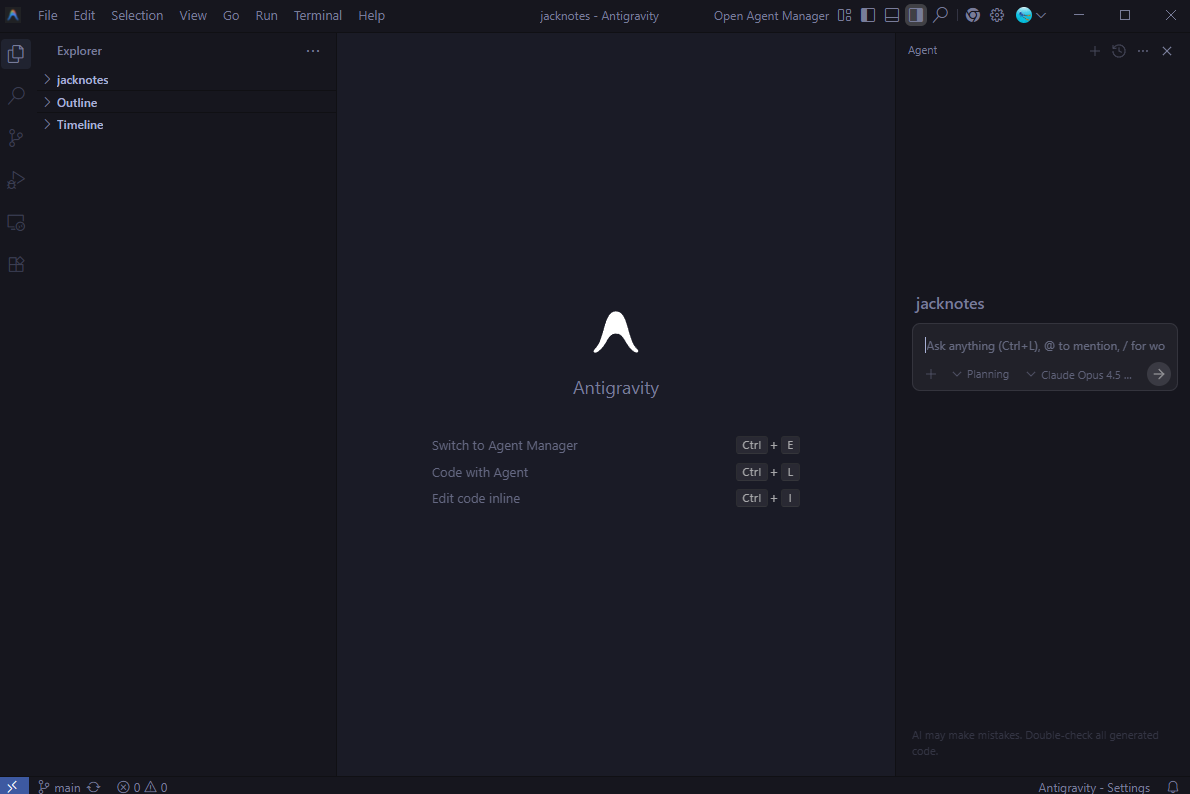Toggle the primary side bar visibility
Image resolution: width=1190 pixels, height=794 pixels.
coord(868,15)
